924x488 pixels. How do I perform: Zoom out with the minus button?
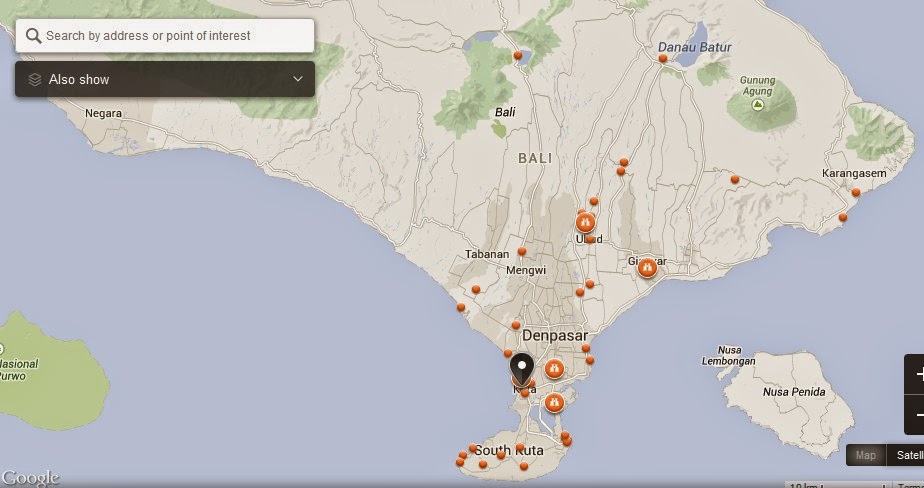(x=916, y=415)
